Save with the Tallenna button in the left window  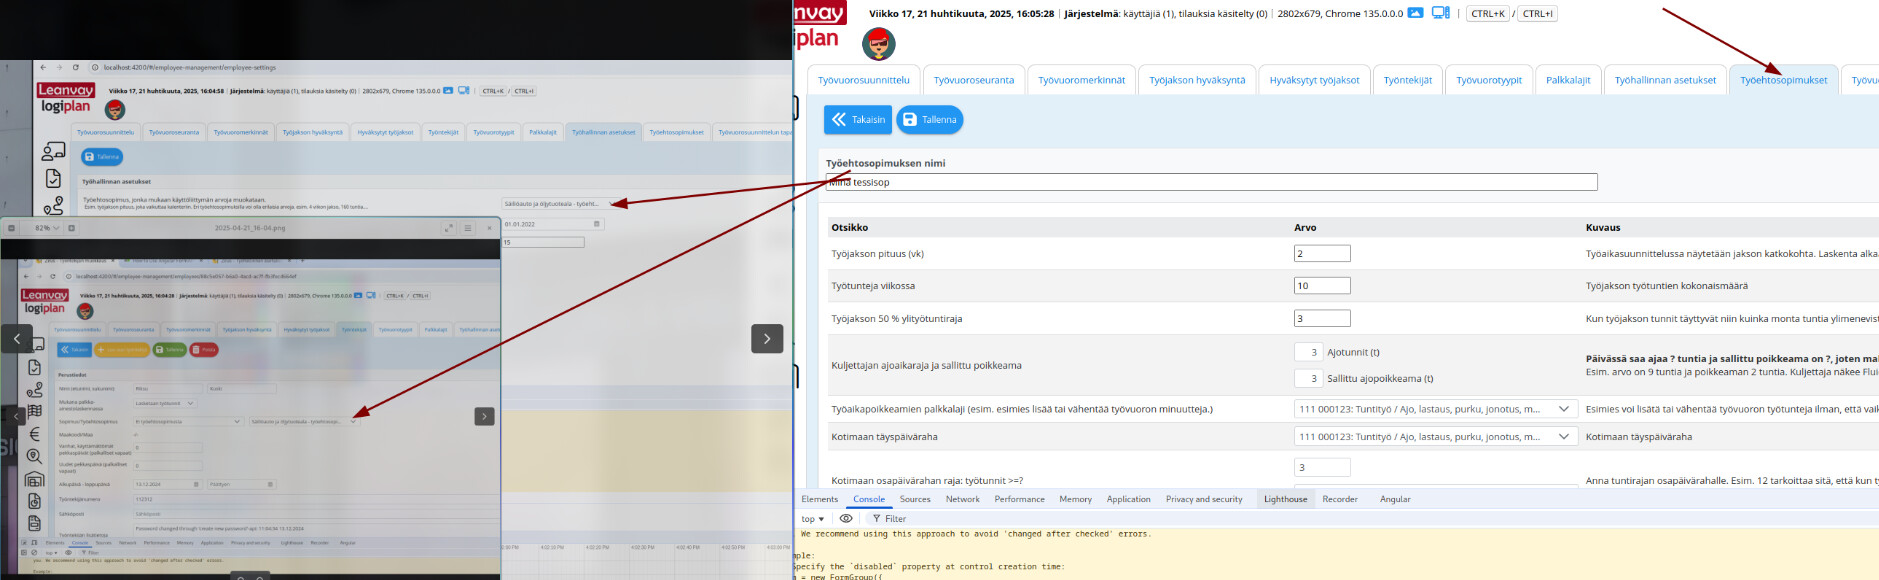click(101, 157)
